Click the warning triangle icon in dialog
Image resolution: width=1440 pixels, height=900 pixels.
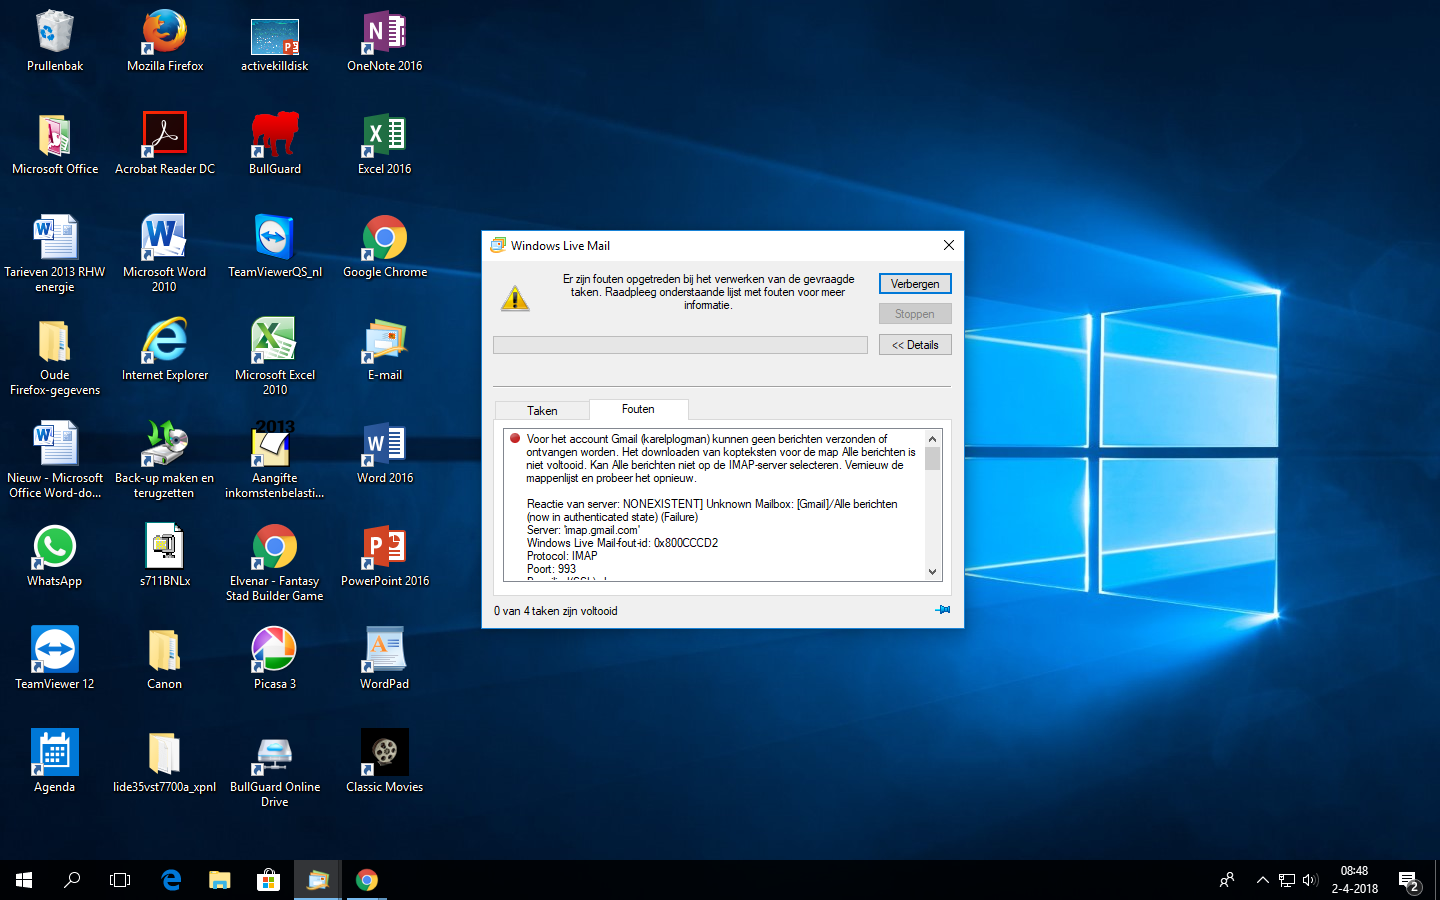coord(515,298)
